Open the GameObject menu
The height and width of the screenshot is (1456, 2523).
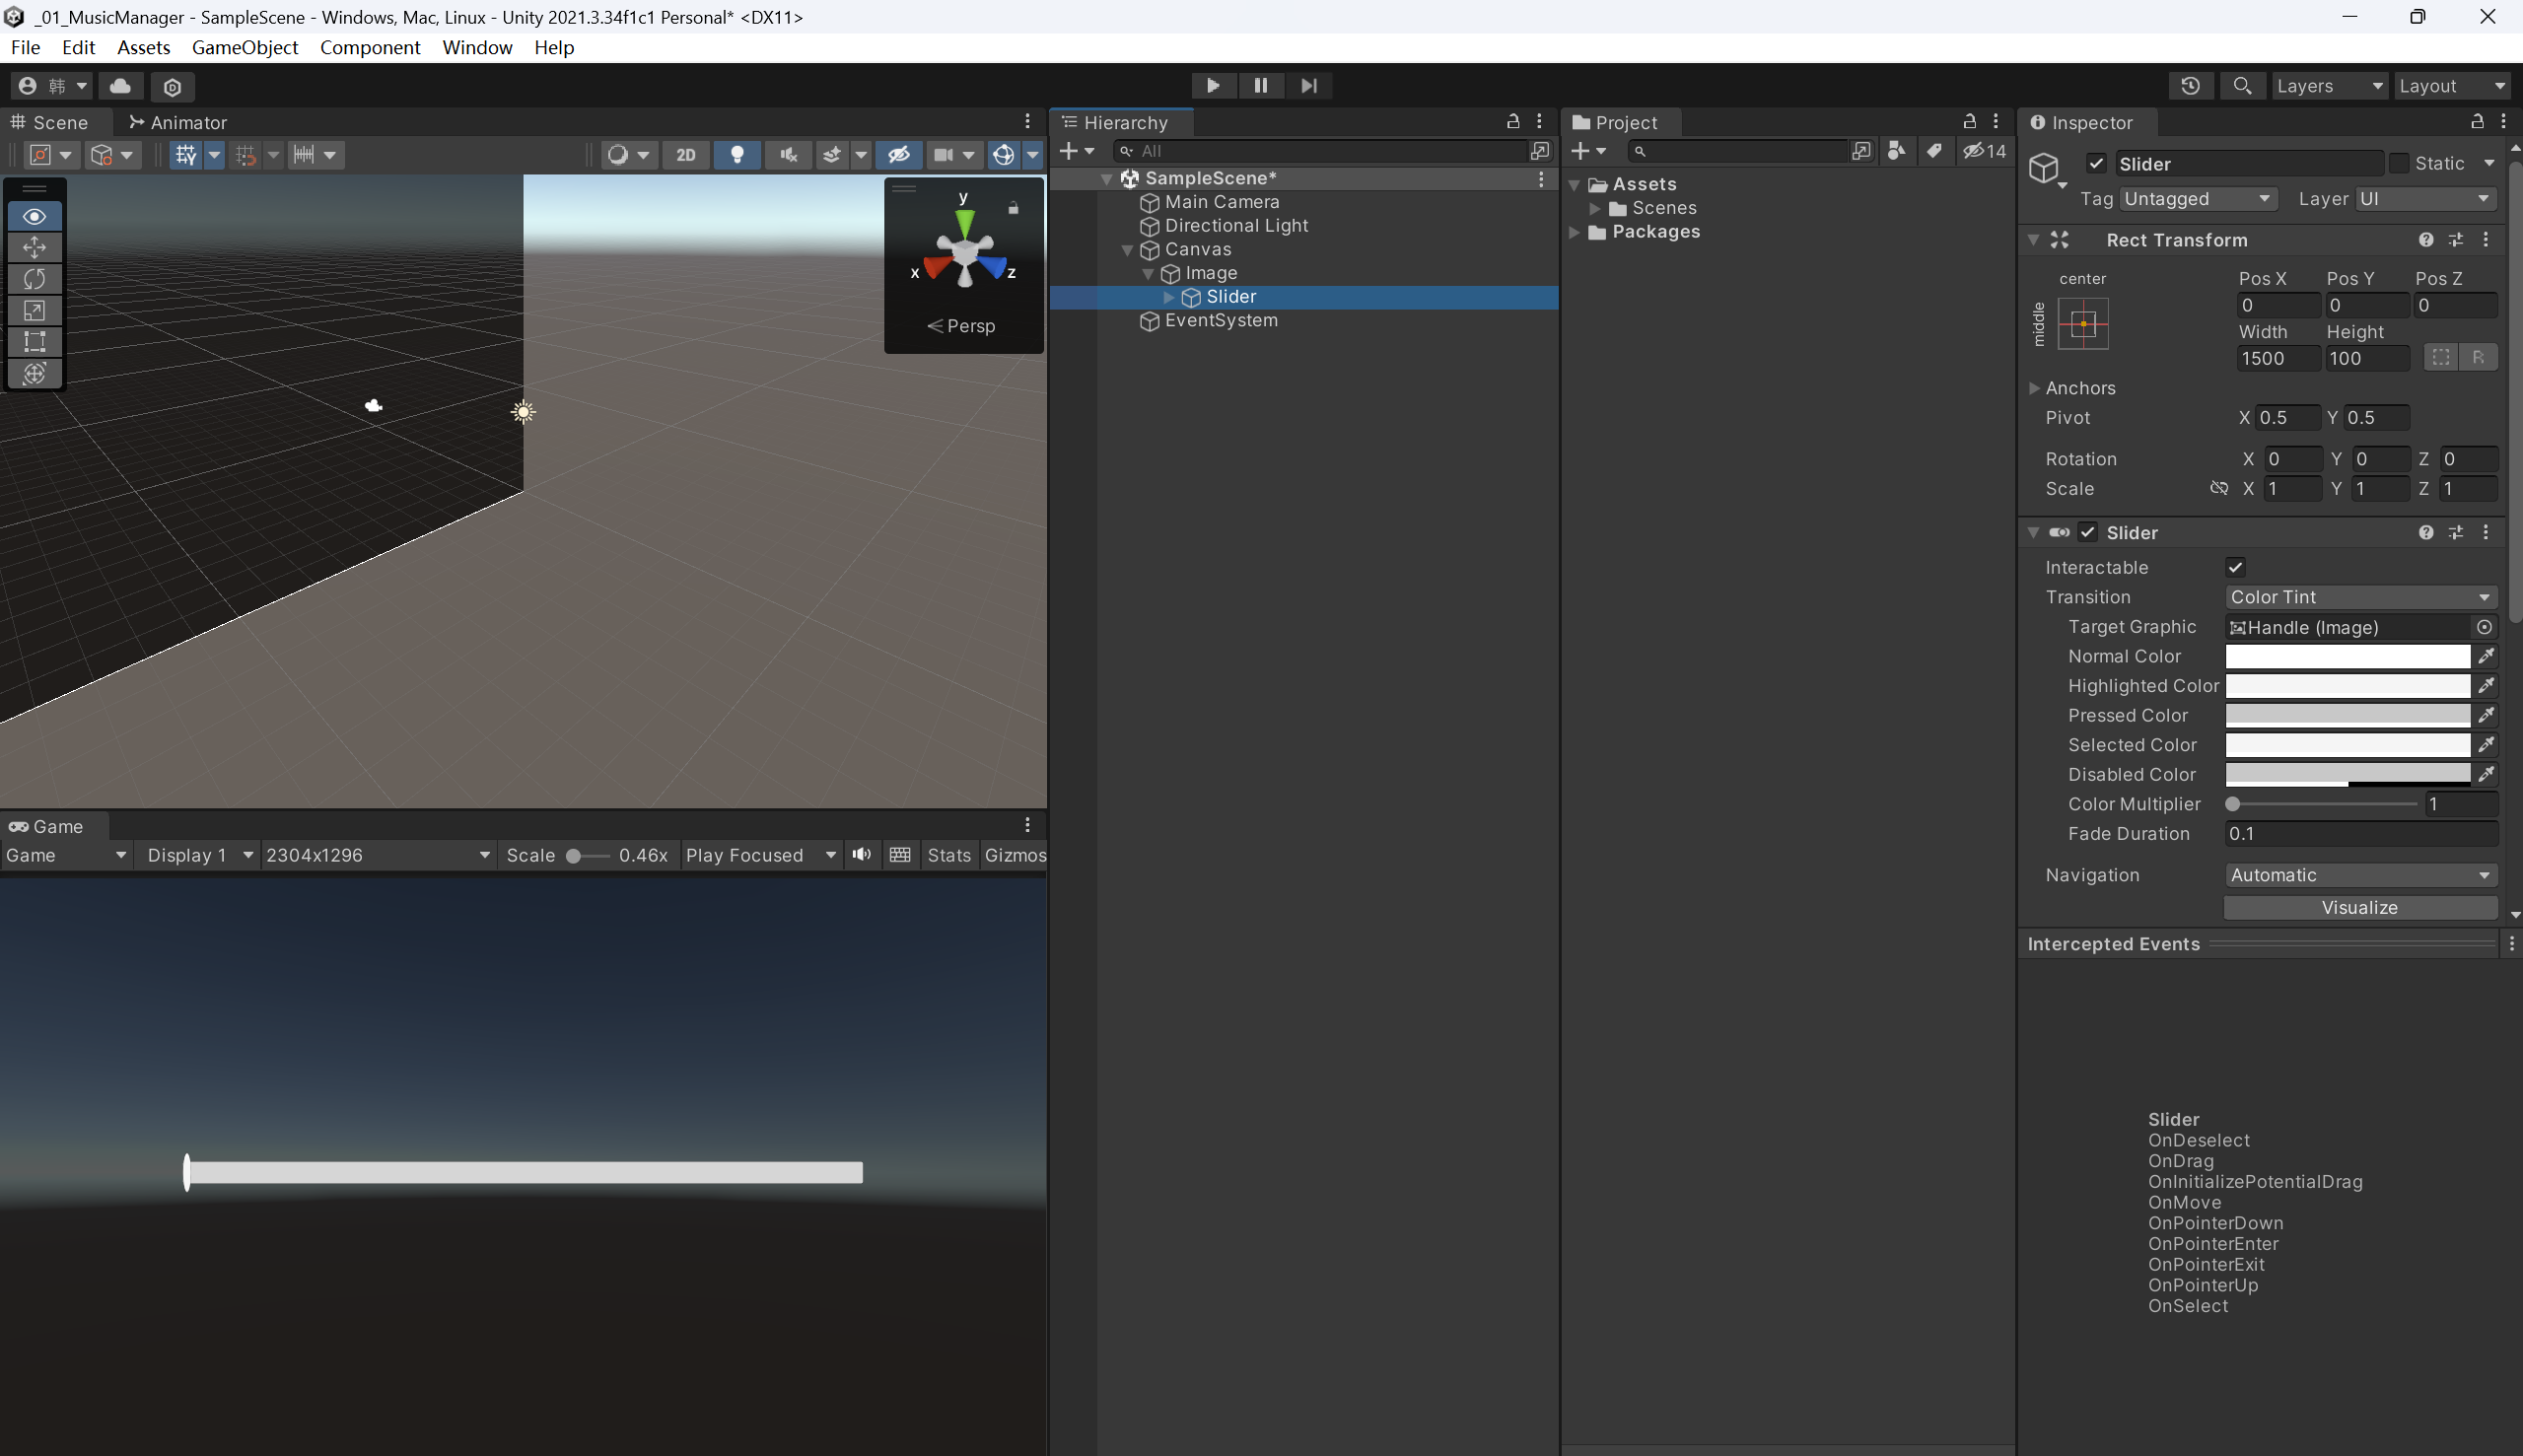(x=245, y=47)
